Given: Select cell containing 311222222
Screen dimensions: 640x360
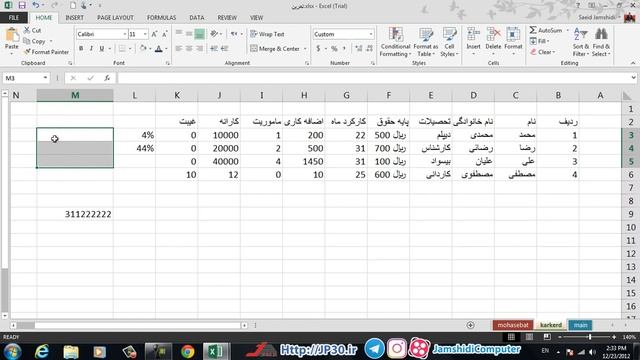Looking at the screenshot, I should point(75,214).
